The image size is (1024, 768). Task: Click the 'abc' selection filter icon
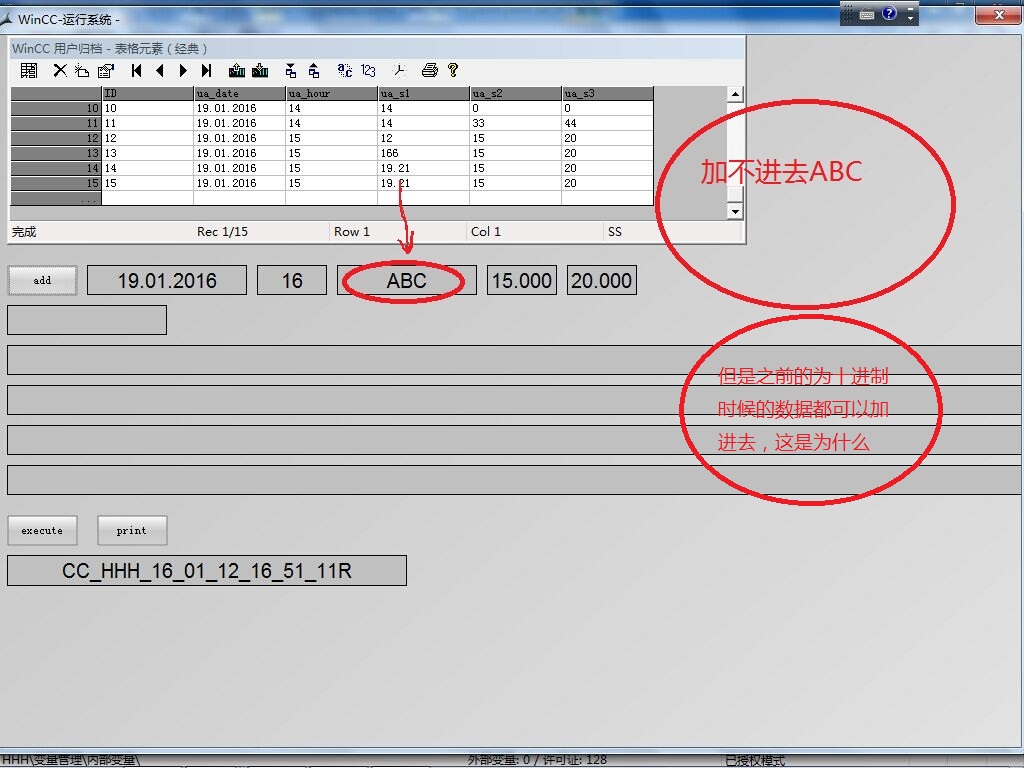coord(345,71)
